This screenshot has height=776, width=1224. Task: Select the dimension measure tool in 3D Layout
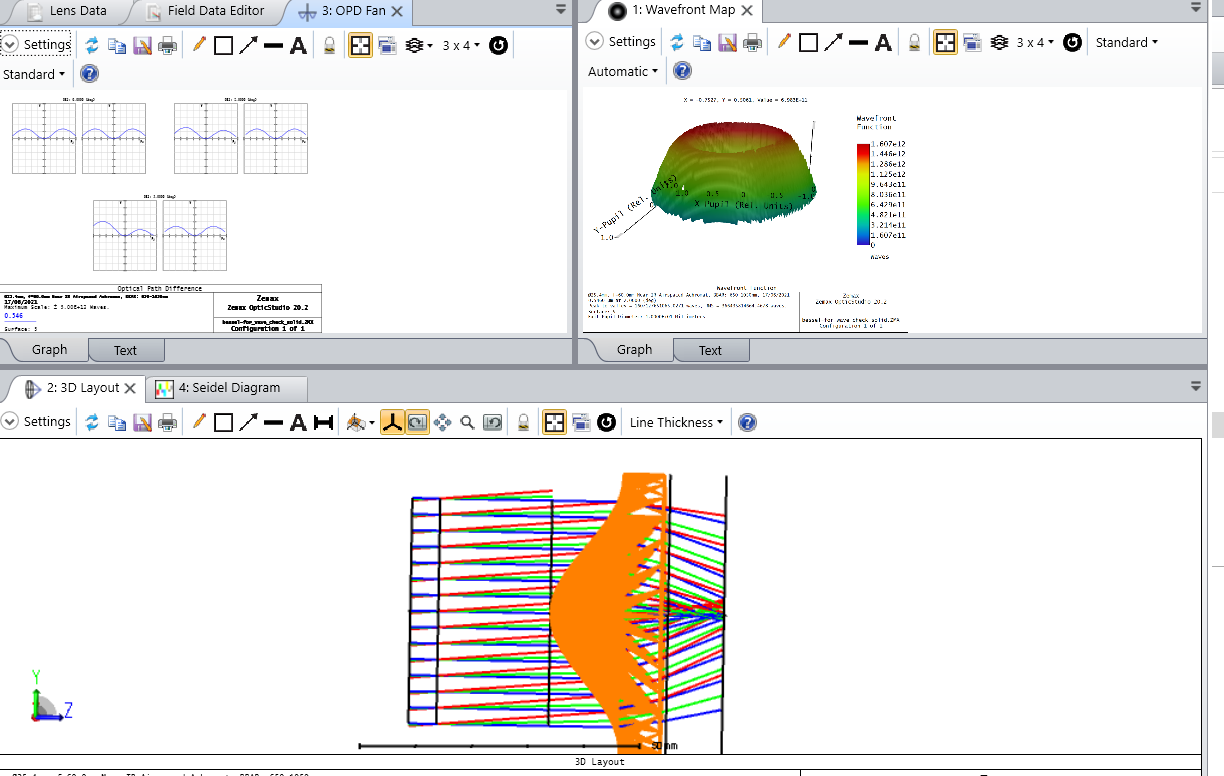pyautogui.click(x=323, y=423)
